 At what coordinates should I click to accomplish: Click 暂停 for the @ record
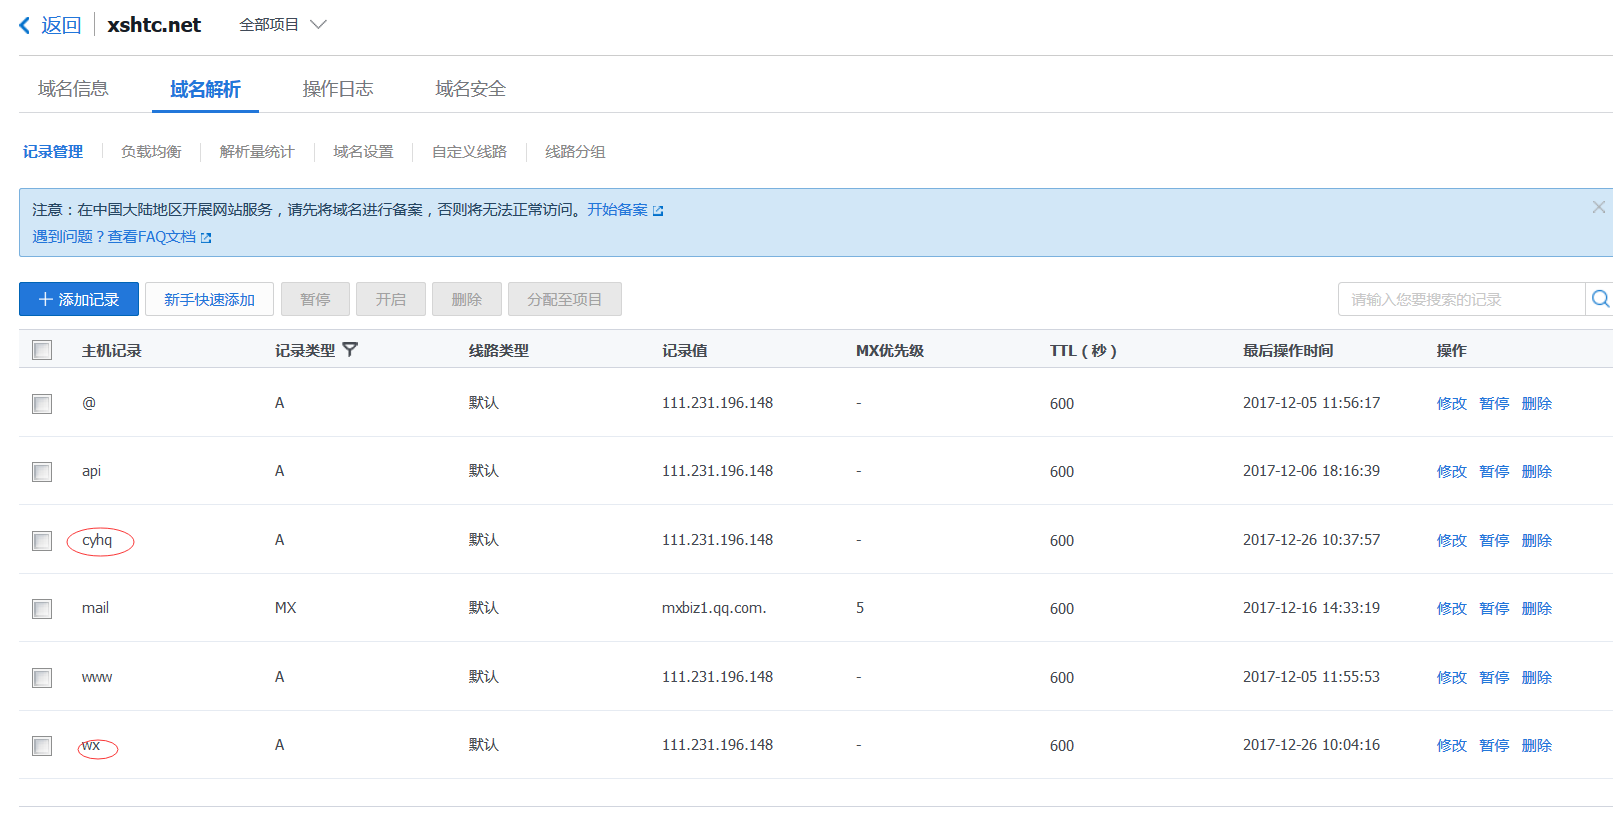tap(1494, 404)
